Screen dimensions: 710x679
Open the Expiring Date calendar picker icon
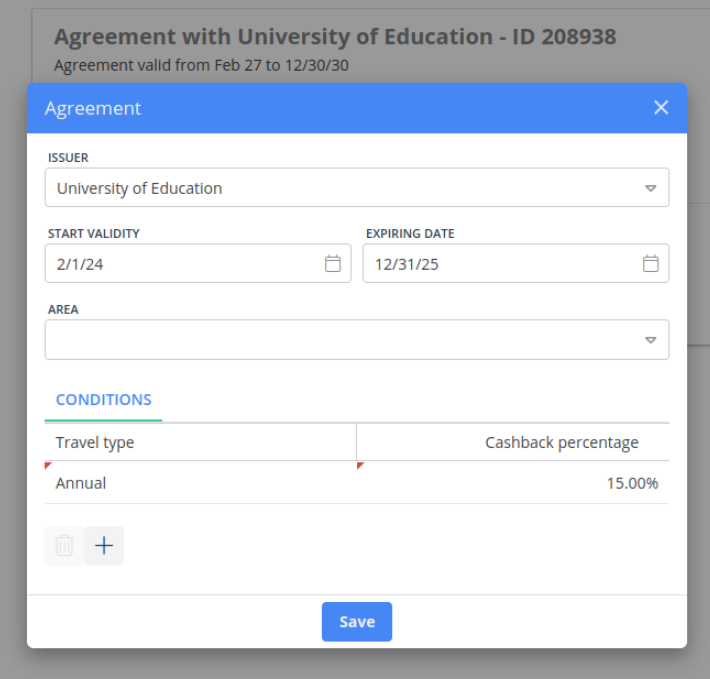click(x=650, y=264)
